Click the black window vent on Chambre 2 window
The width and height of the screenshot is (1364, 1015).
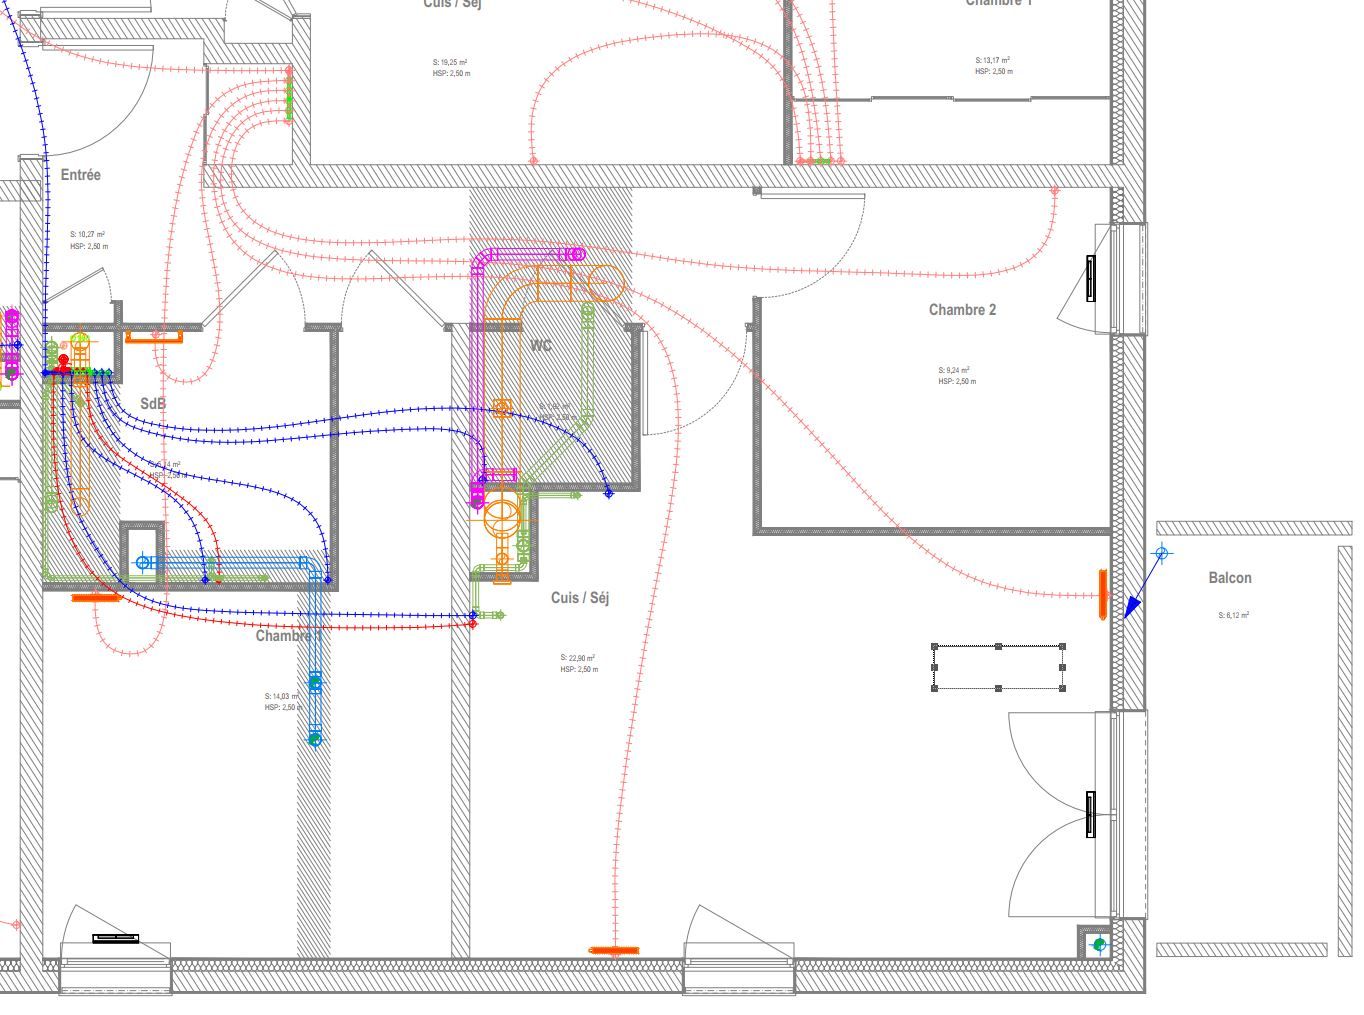1090,278
